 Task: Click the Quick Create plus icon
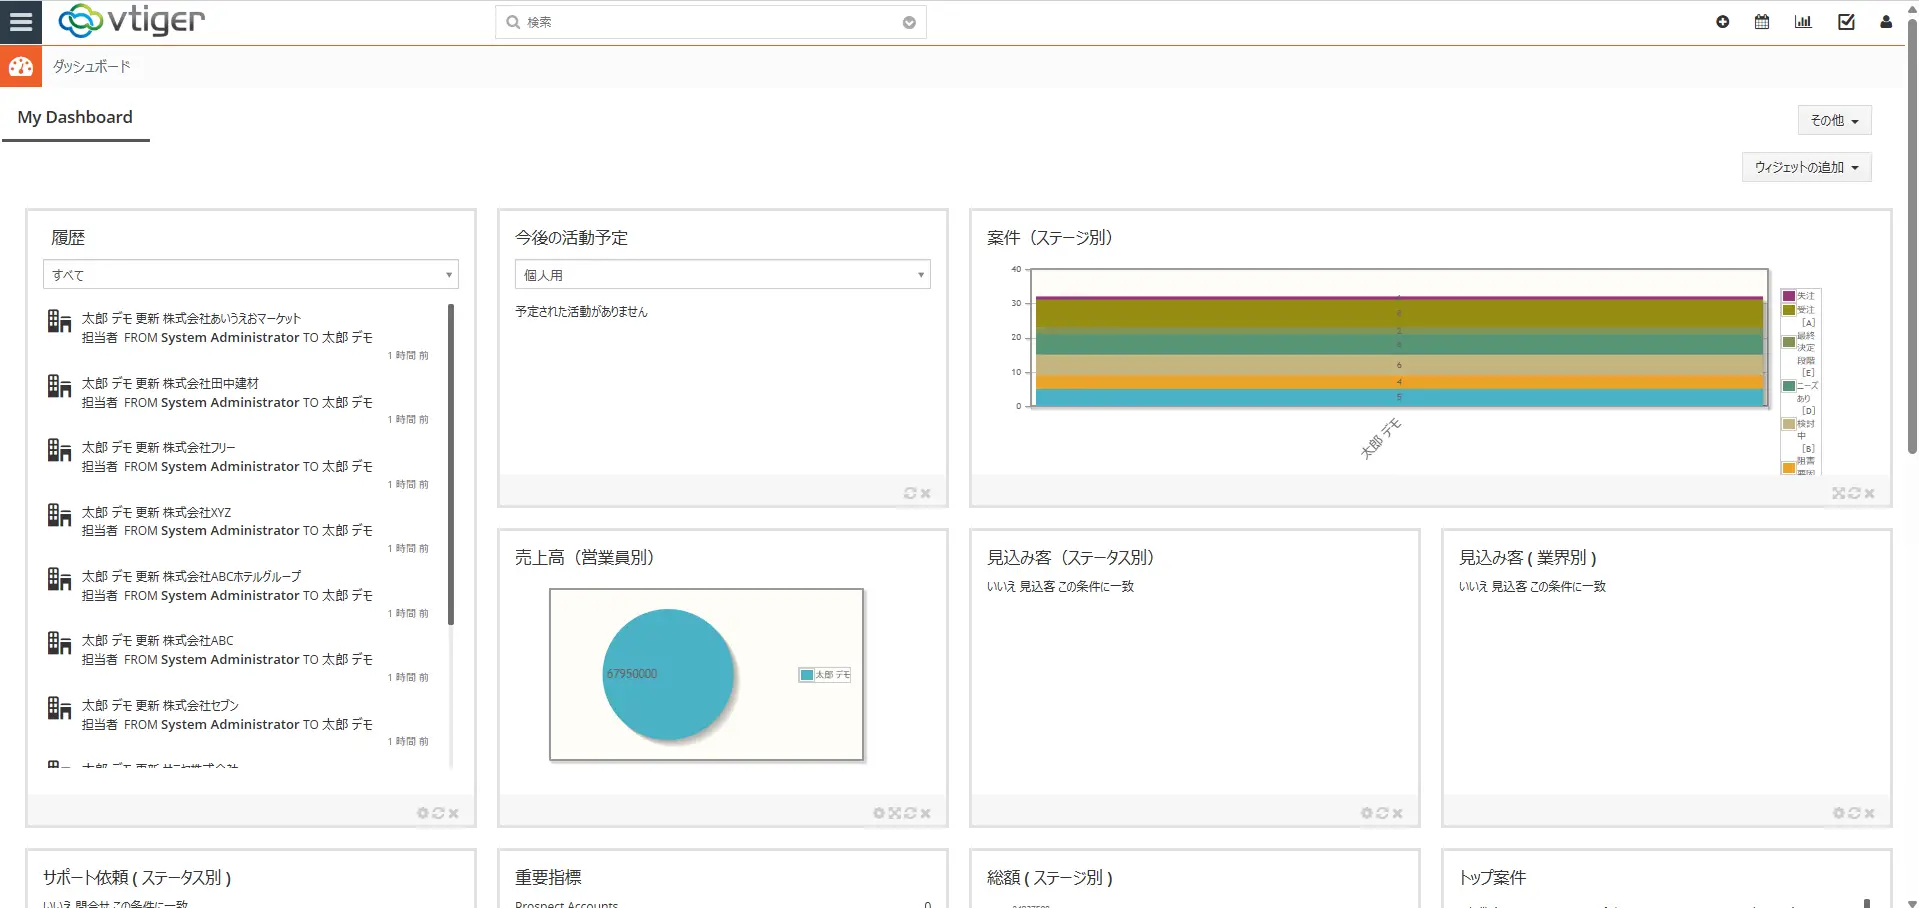[x=1722, y=22]
